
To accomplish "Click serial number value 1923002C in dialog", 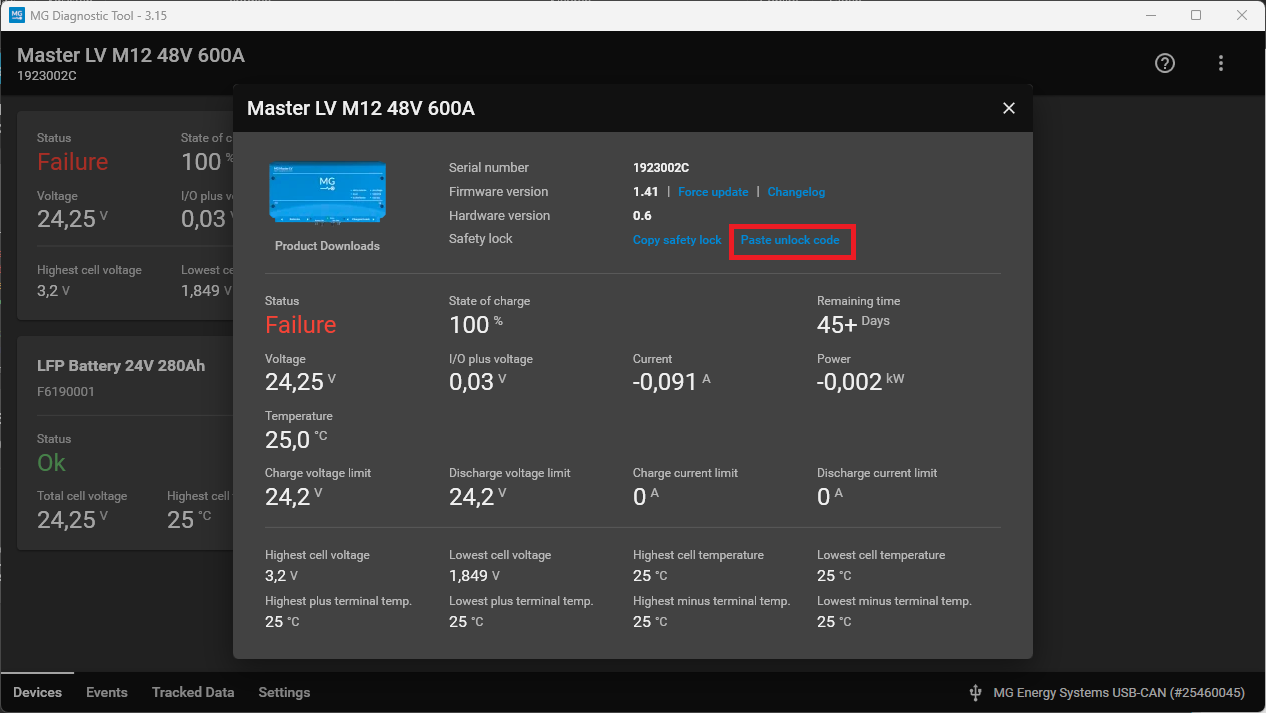I will [x=661, y=168].
